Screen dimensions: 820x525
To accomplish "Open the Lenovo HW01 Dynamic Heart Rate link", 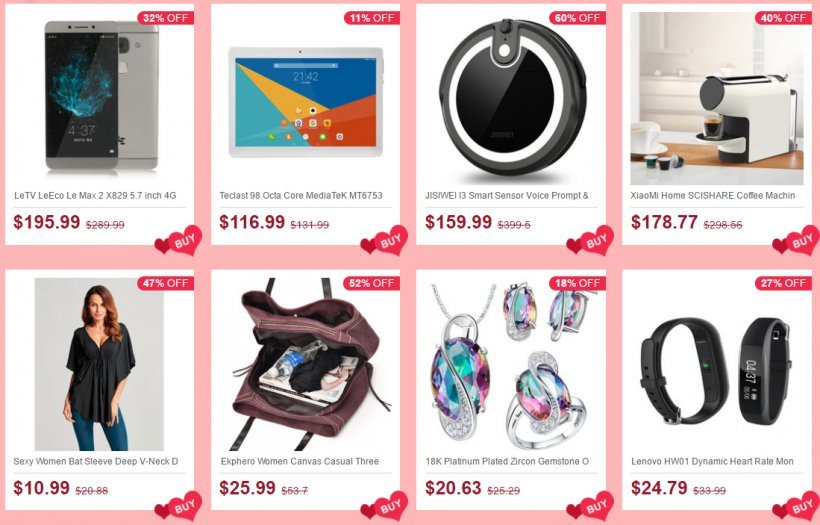I will tap(712, 461).
